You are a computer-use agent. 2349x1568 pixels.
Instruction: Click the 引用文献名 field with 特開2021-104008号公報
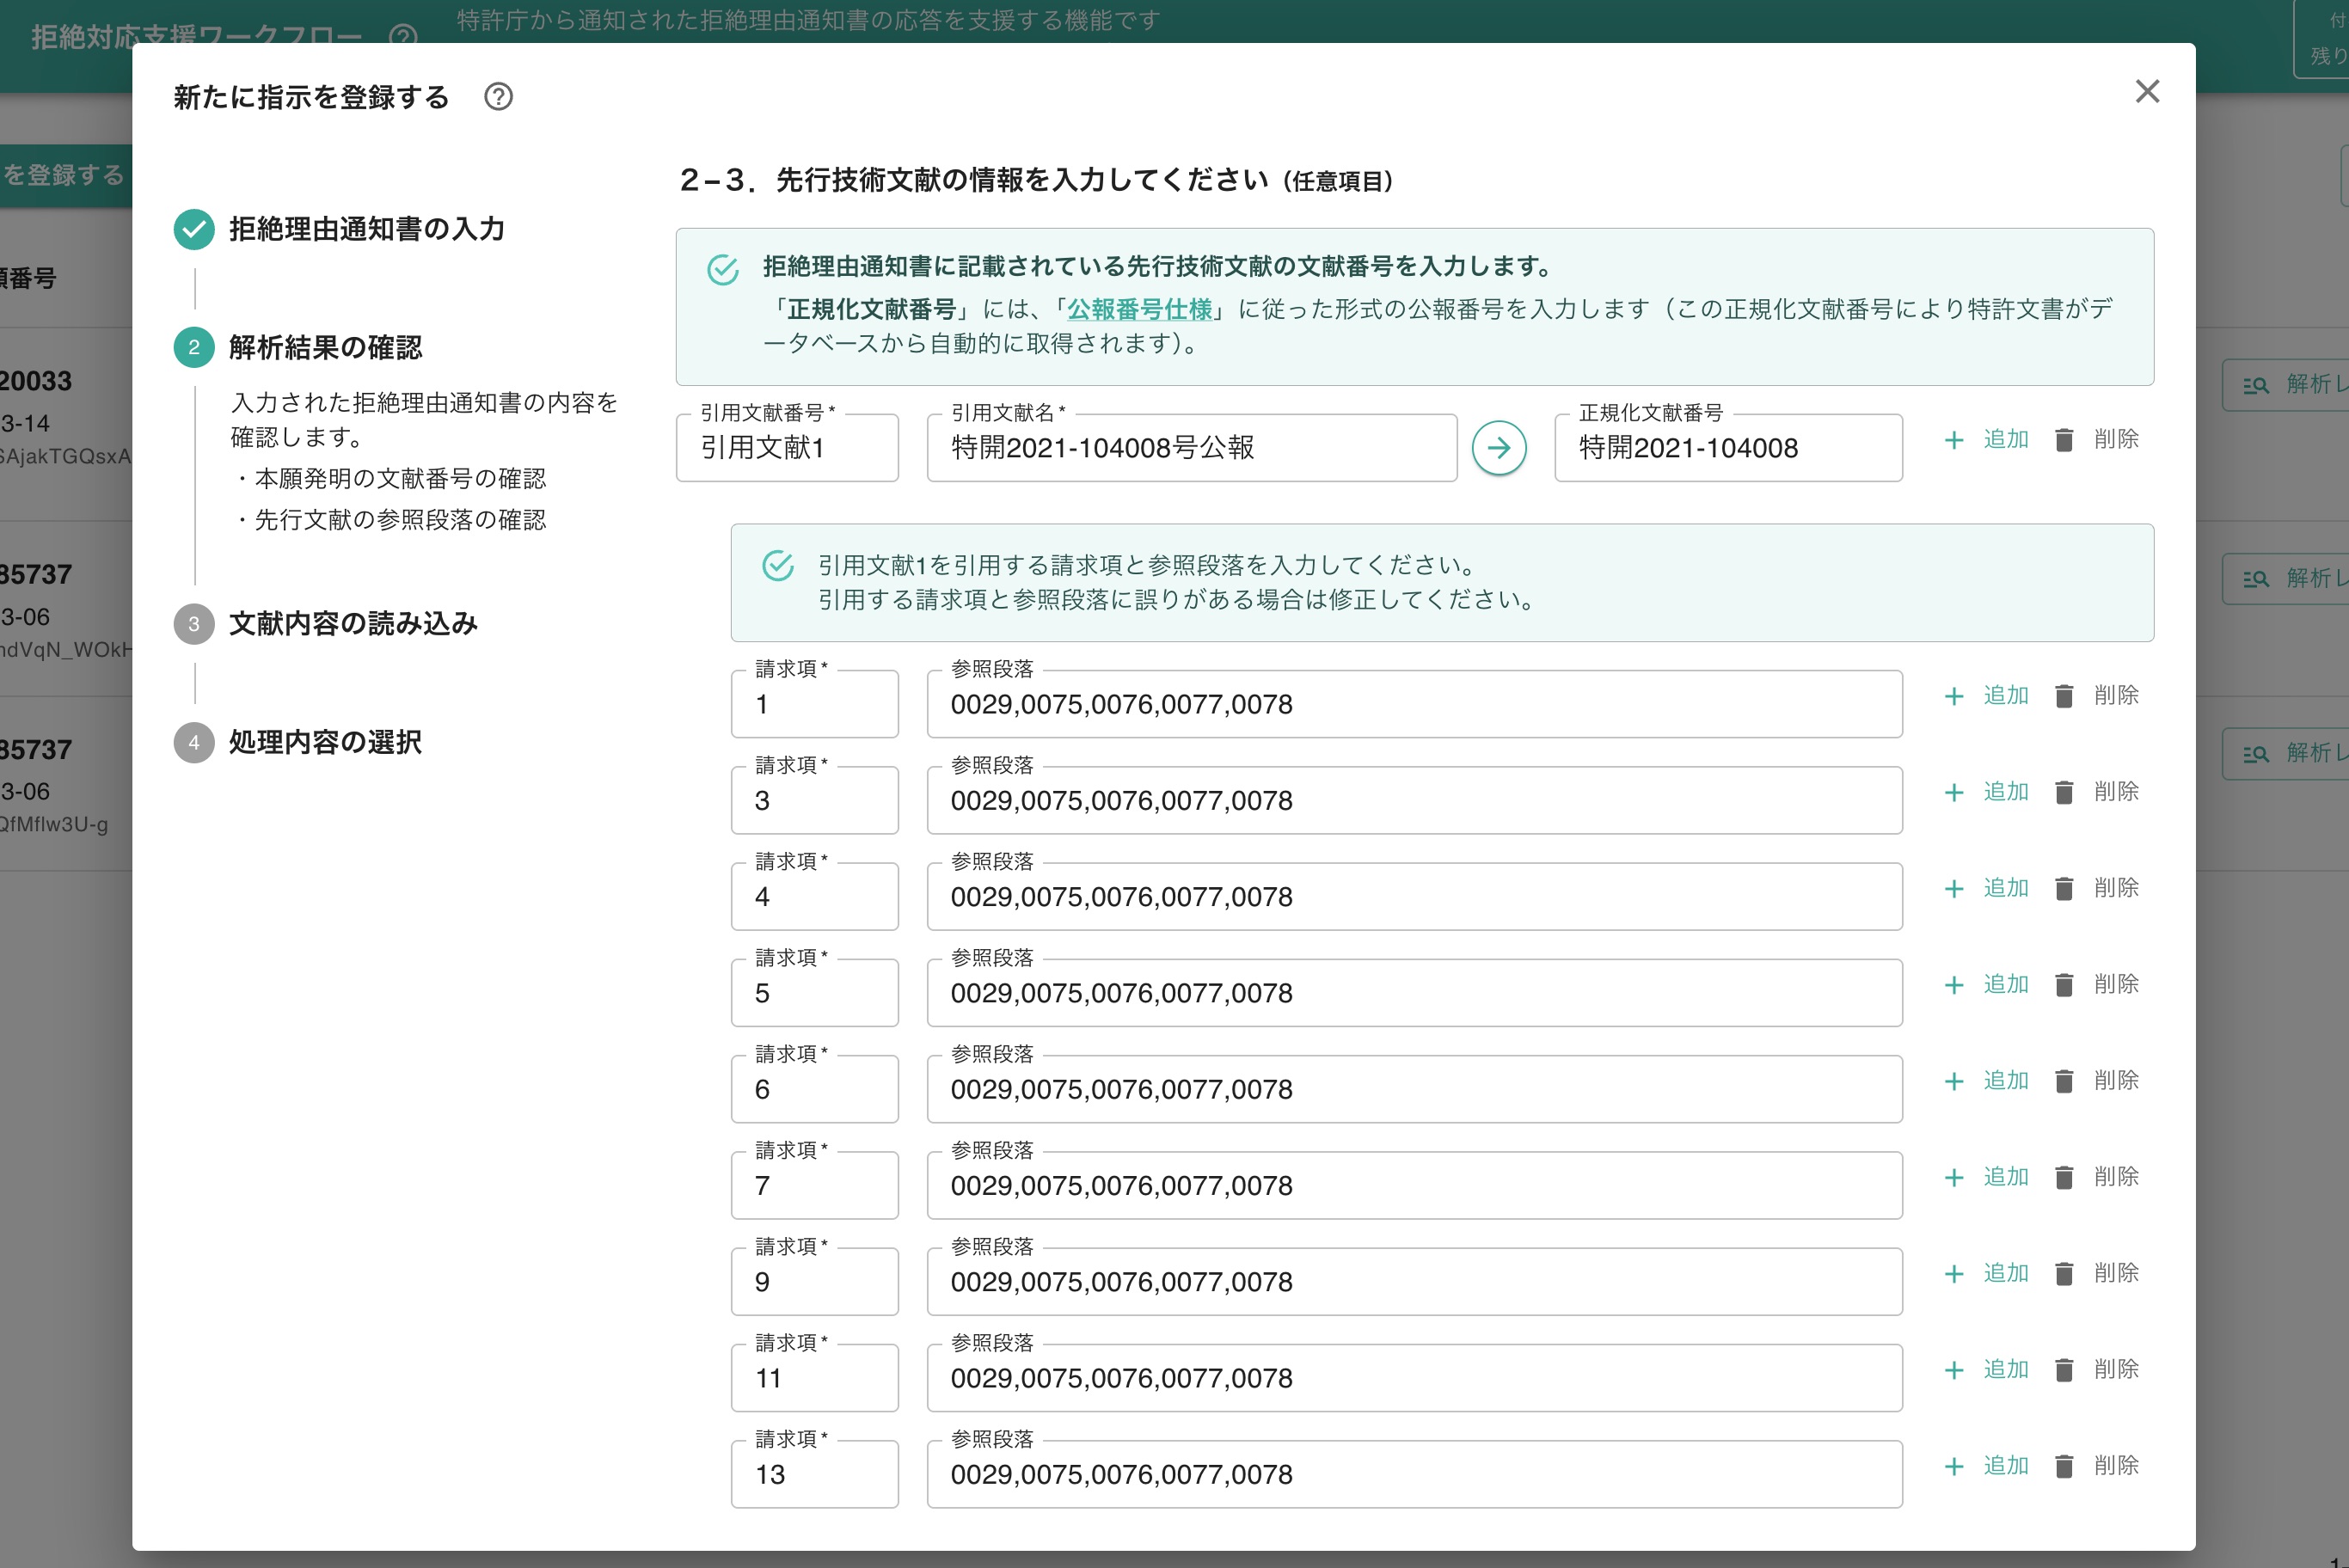[x=1192, y=448]
